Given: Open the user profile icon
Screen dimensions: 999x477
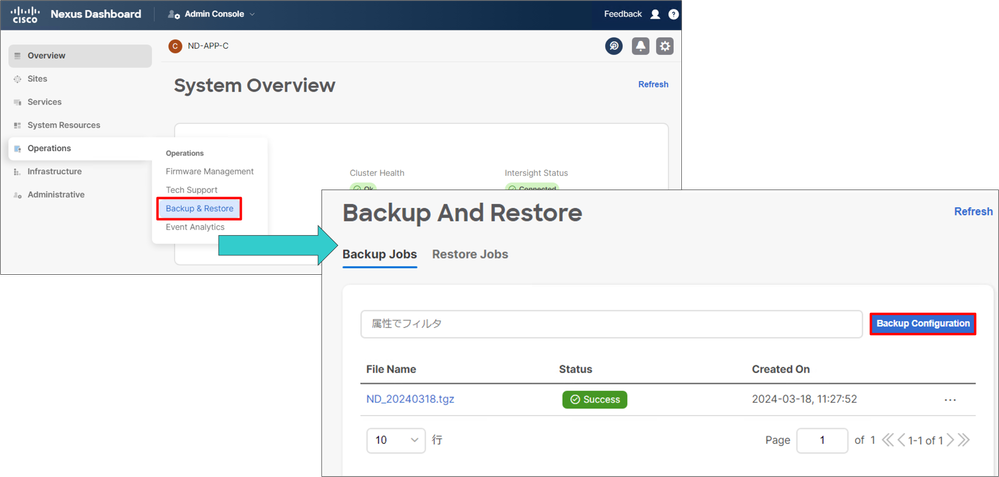Looking at the screenshot, I should [655, 14].
